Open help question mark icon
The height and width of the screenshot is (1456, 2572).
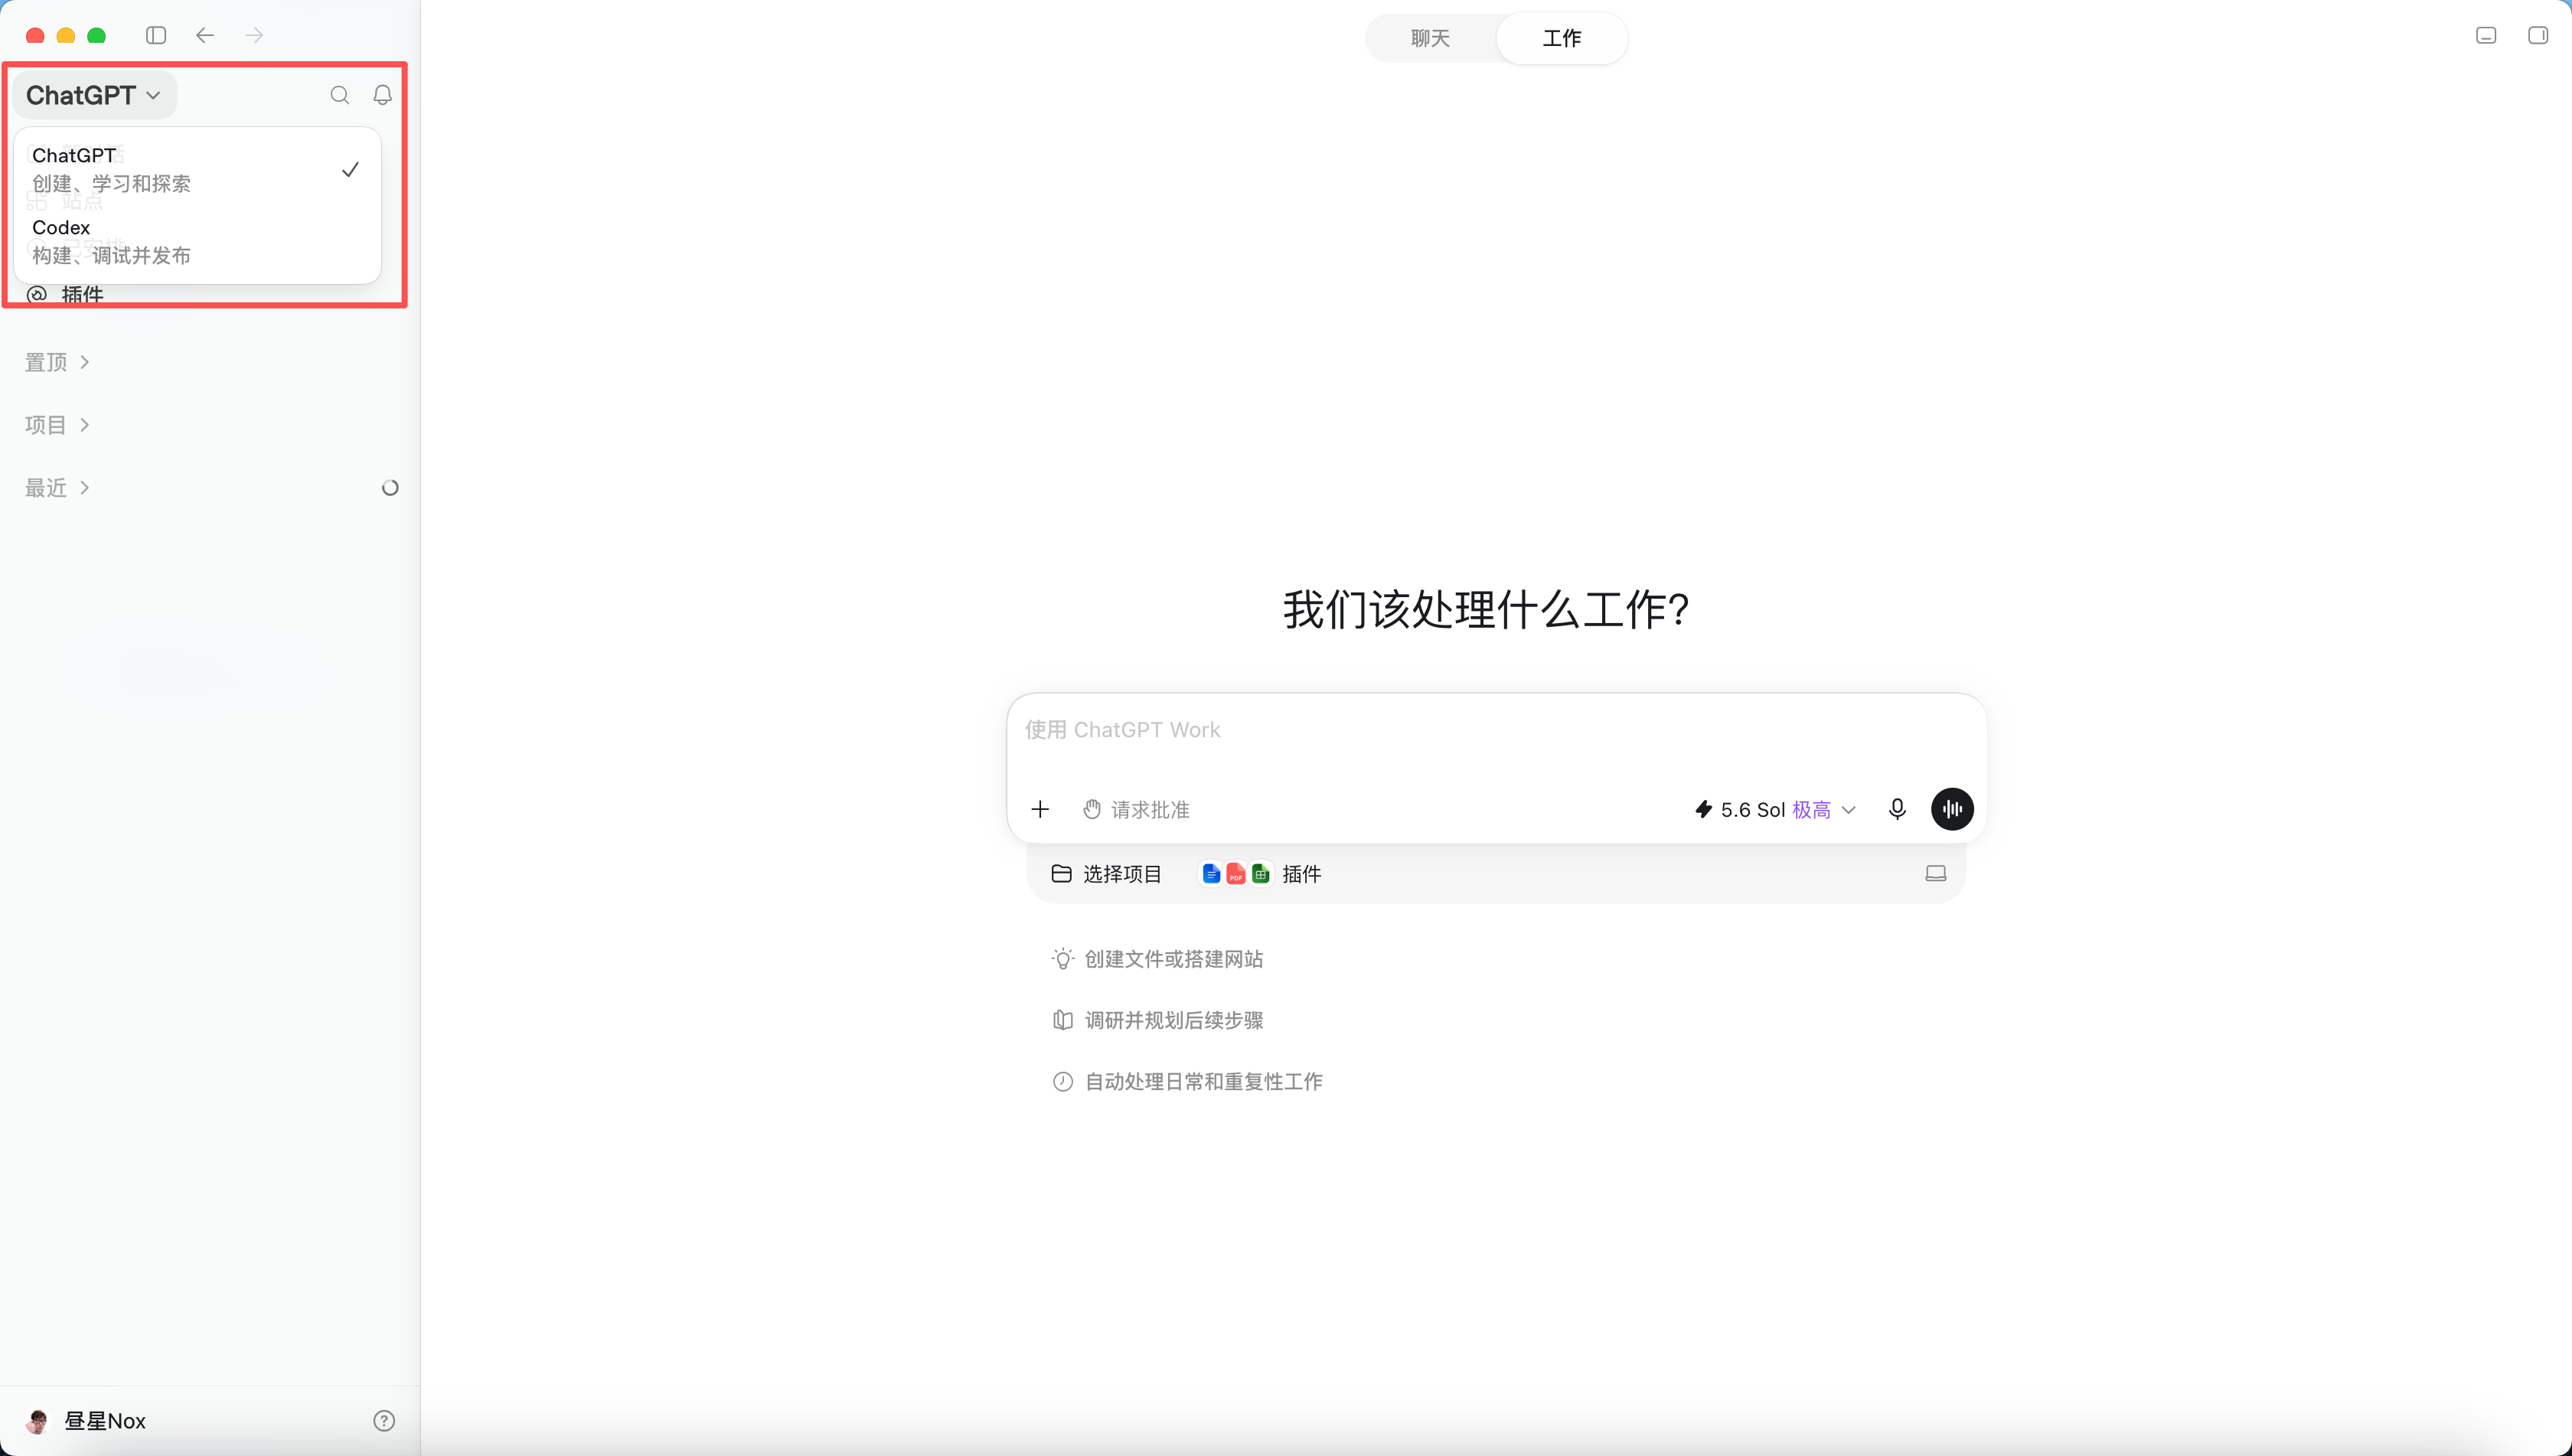384,1421
